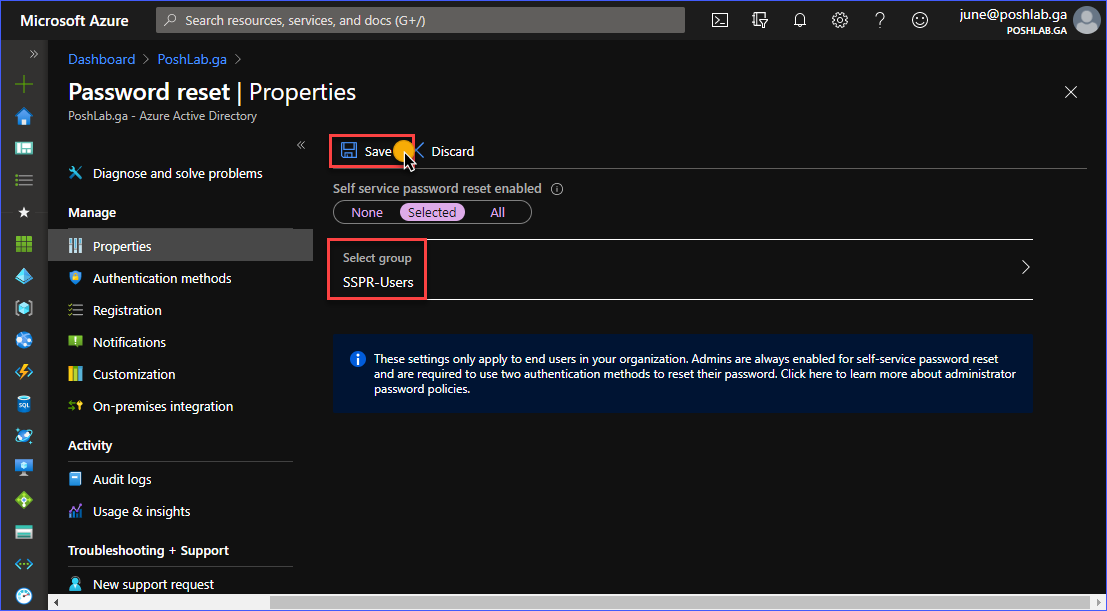Screen dimensions: 1107x611
Task: Open the Help question mark menu
Action: click(880, 20)
